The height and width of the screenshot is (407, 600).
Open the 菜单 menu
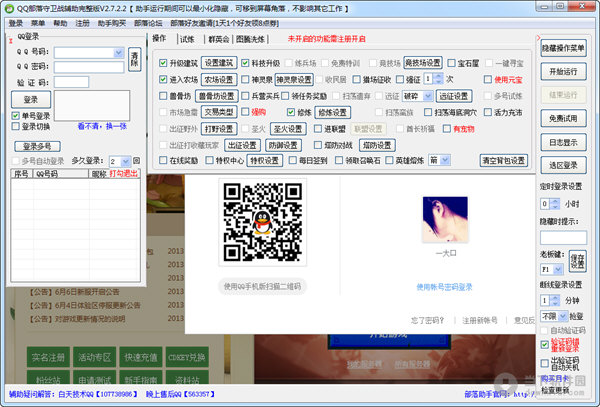pyautogui.click(x=38, y=23)
